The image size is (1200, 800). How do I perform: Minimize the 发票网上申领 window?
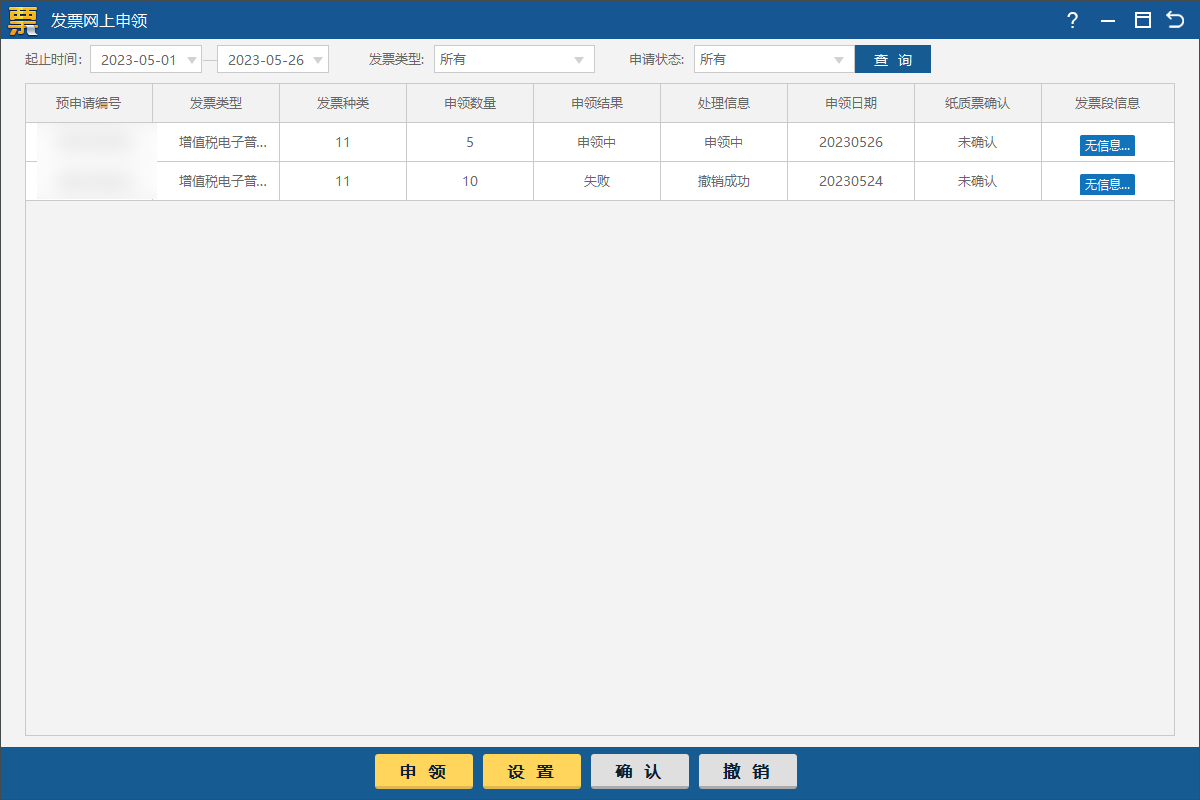tap(1107, 20)
